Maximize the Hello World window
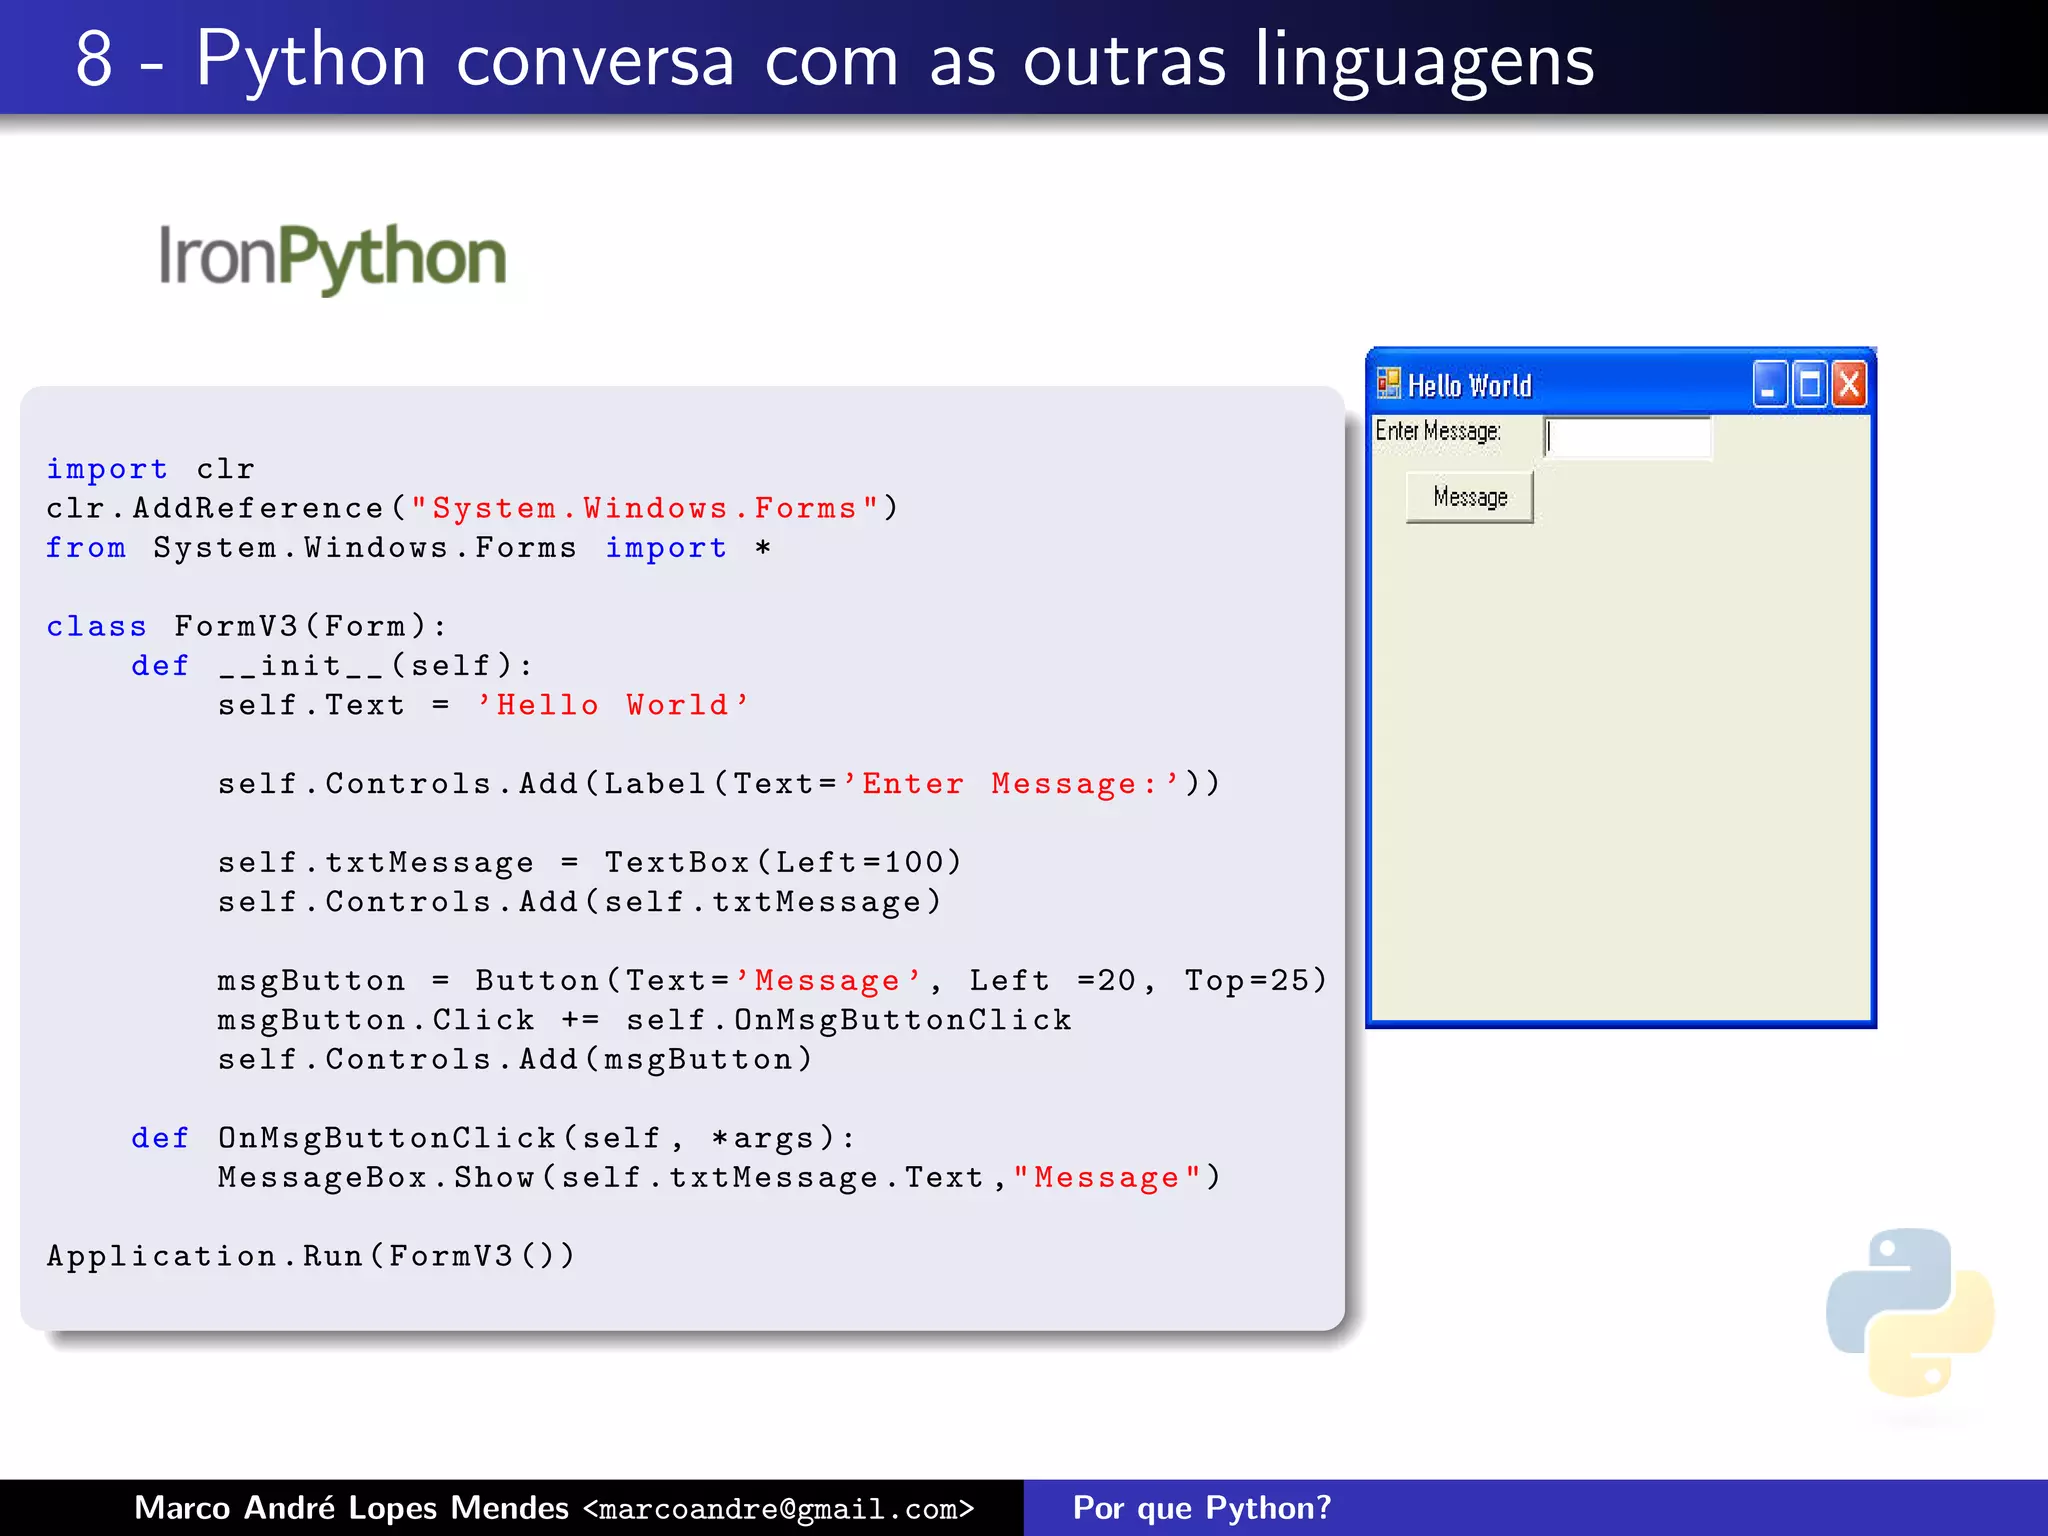2048x1536 pixels. coord(1809,385)
